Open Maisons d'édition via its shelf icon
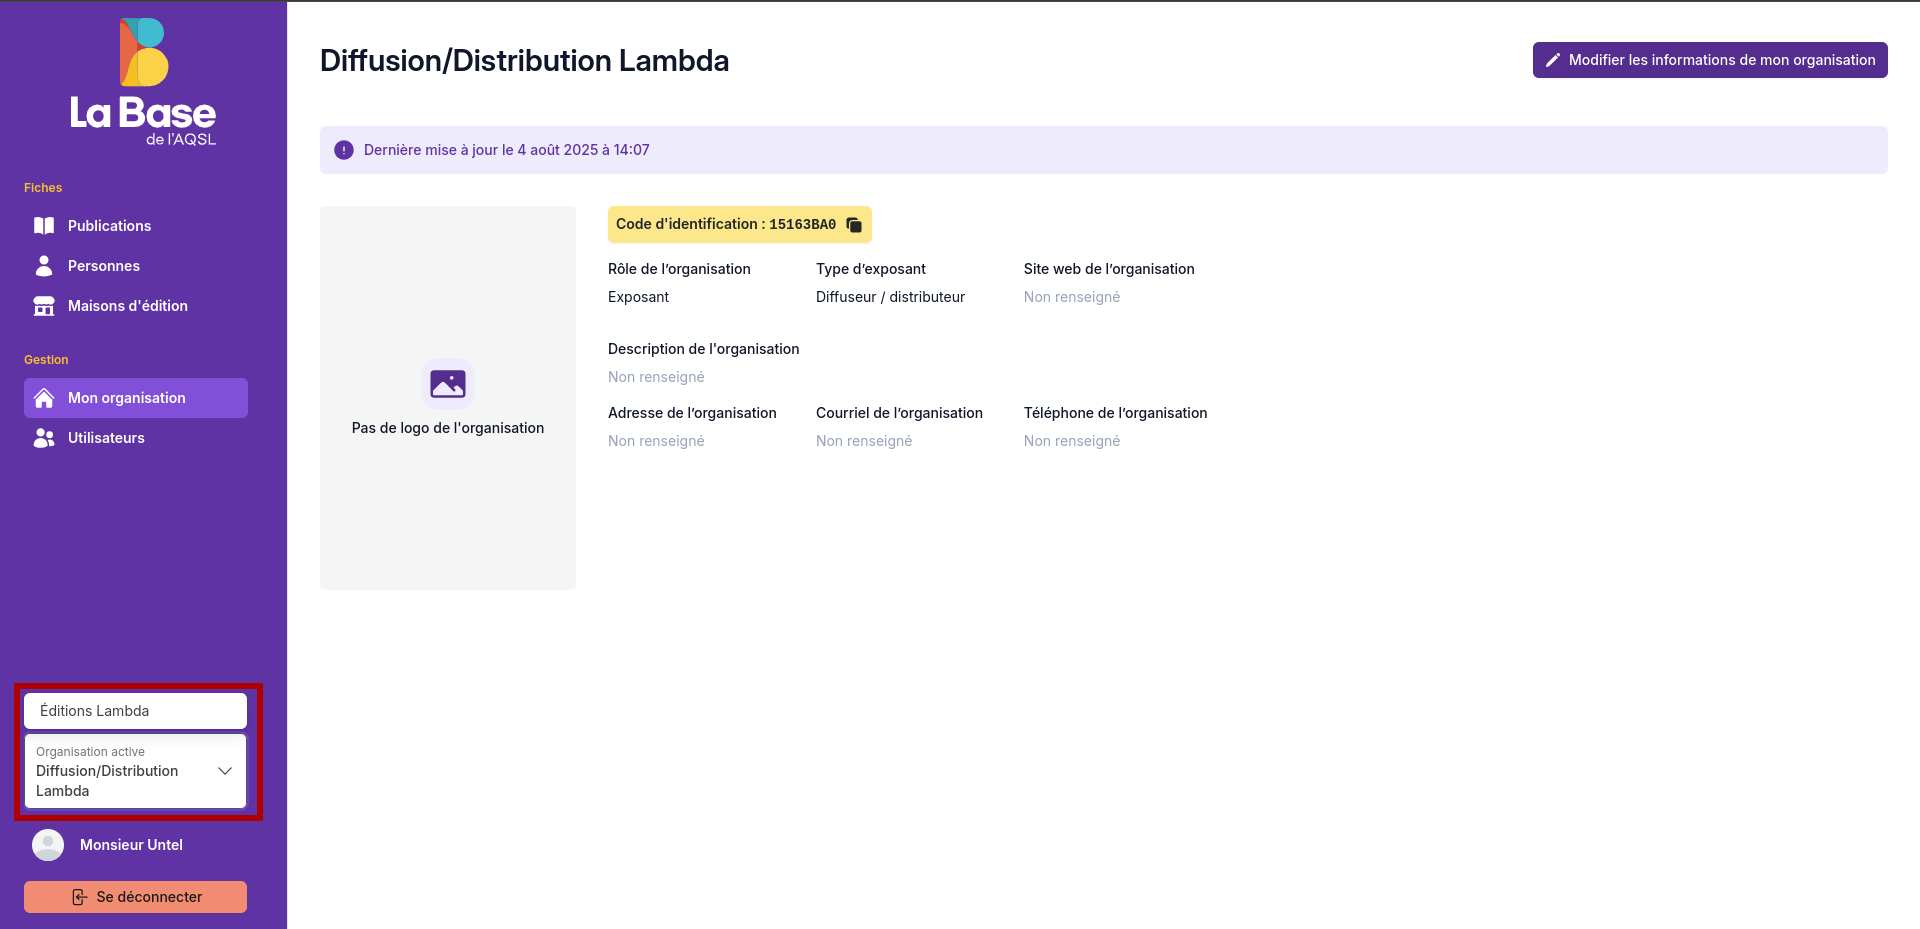Viewport: 1920px width, 929px height. [x=44, y=305]
